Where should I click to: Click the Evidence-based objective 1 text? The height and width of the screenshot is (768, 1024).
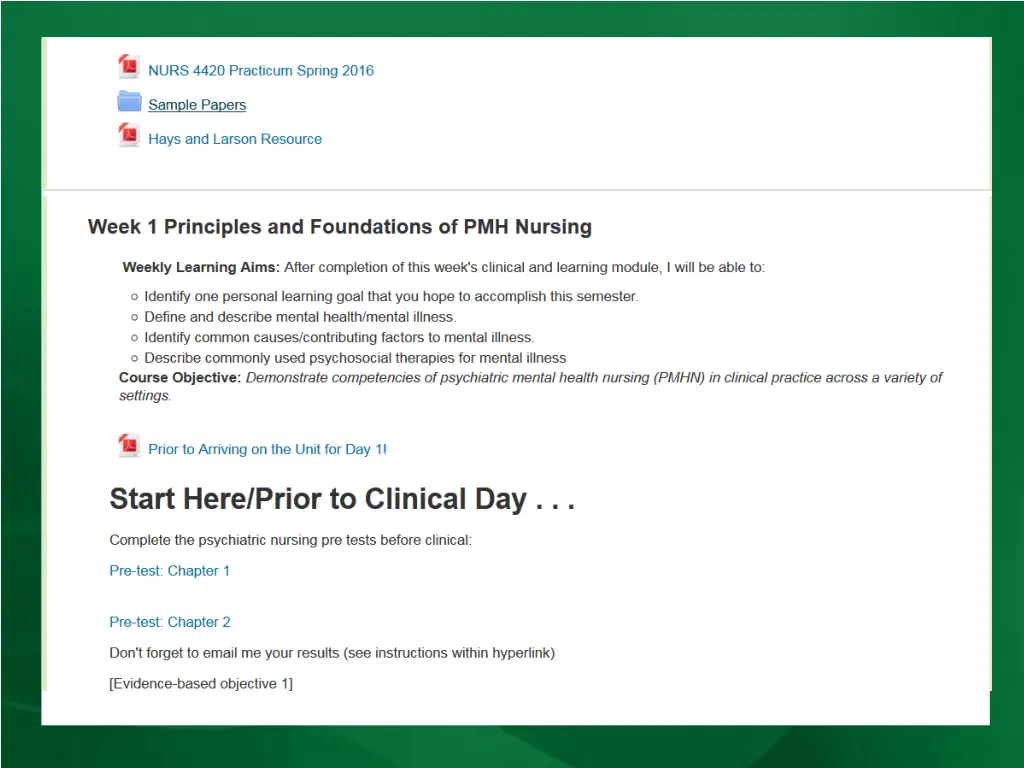tap(201, 684)
